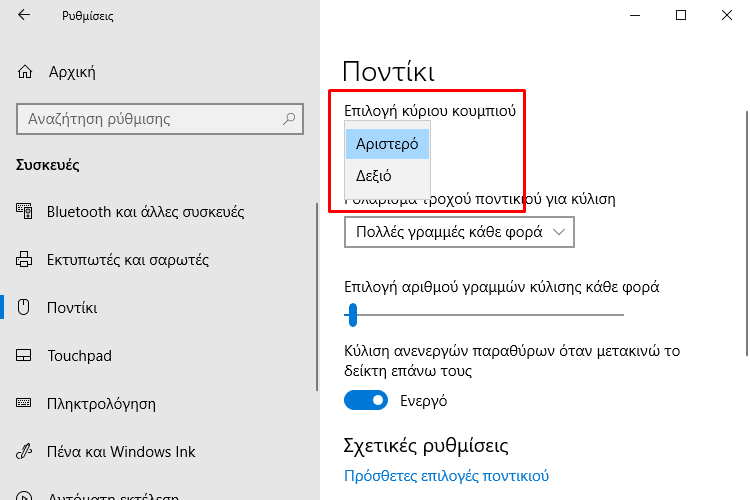
Task: Toggle off inactive window scrolling switch
Action: [365, 401]
